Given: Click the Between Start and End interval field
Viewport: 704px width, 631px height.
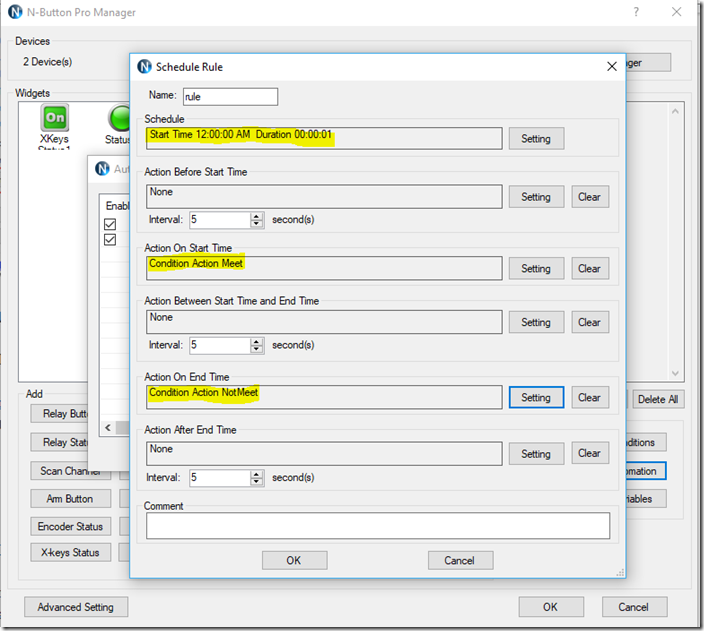Looking at the screenshot, I should point(220,345).
